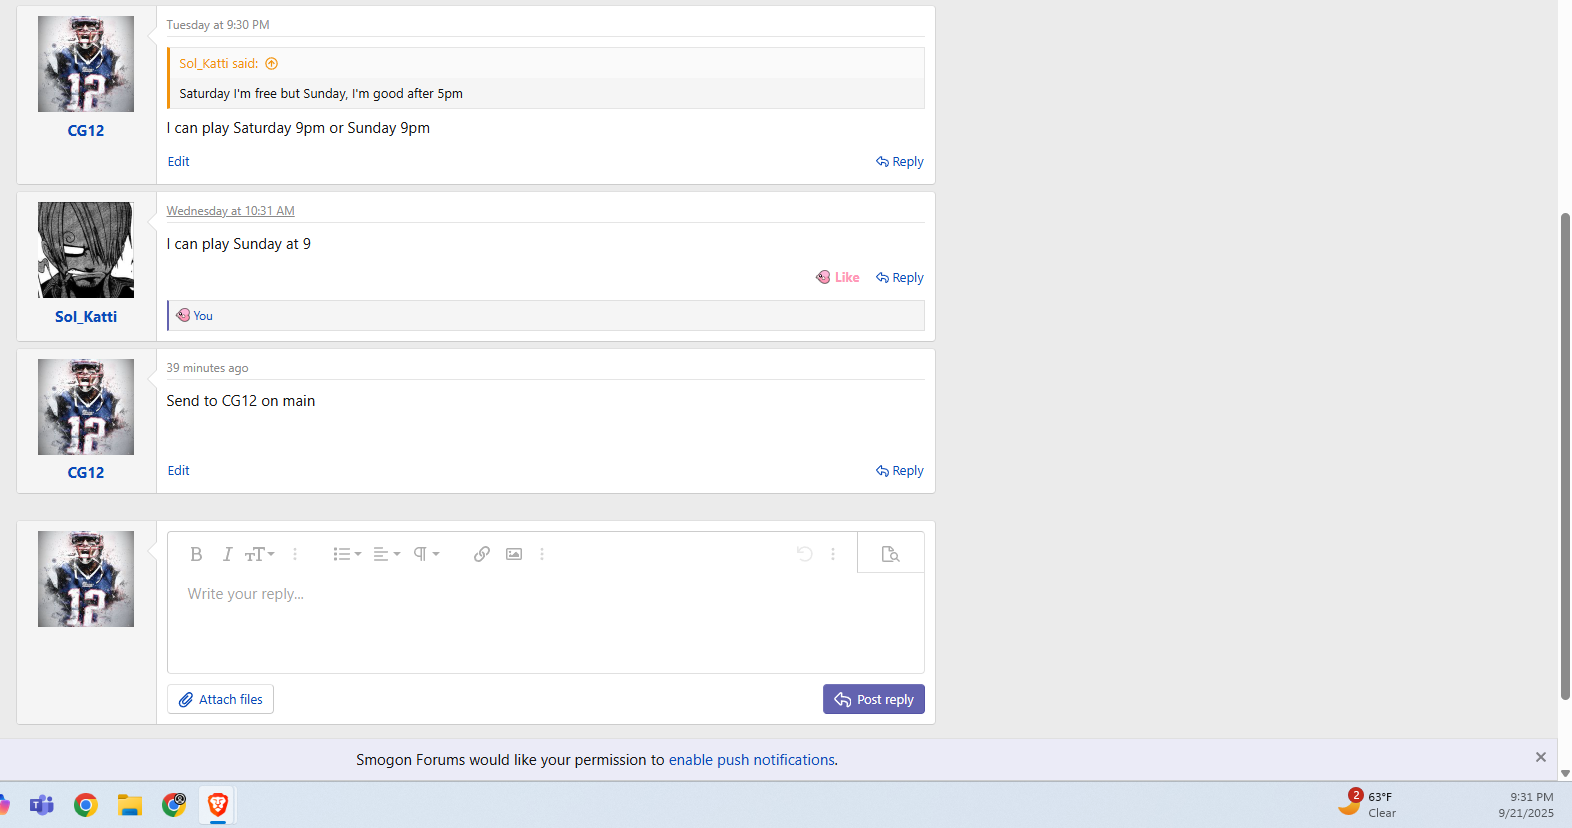
Task: Click the Post reply button
Action: [x=873, y=700]
